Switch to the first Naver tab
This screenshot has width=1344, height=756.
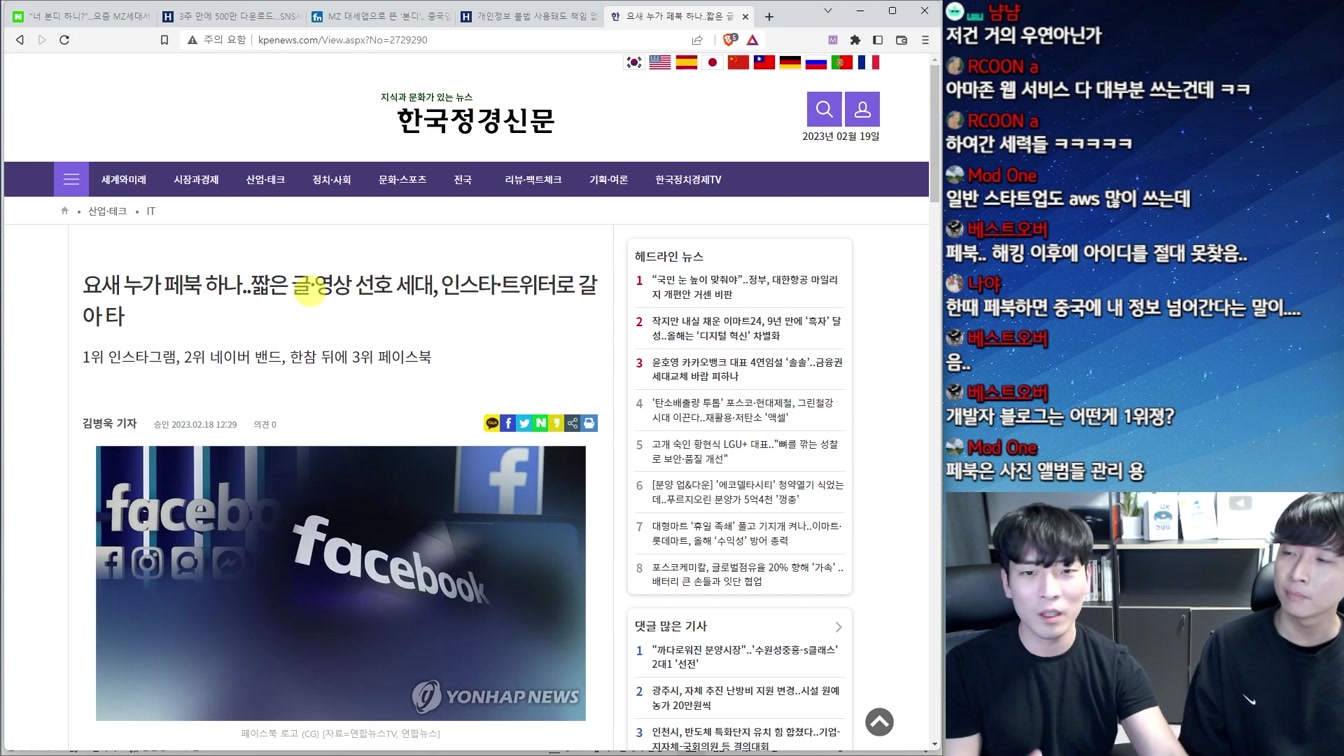pyautogui.click(x=80, y=16)
